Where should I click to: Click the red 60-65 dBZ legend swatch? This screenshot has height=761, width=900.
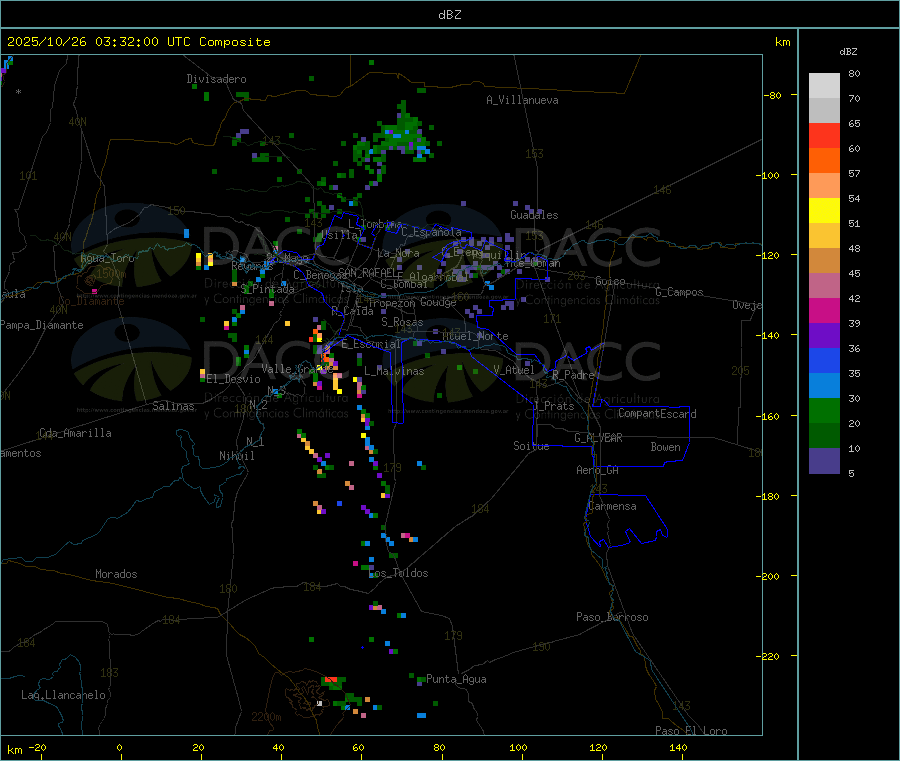pyautogui.click(x=824, y=135)
